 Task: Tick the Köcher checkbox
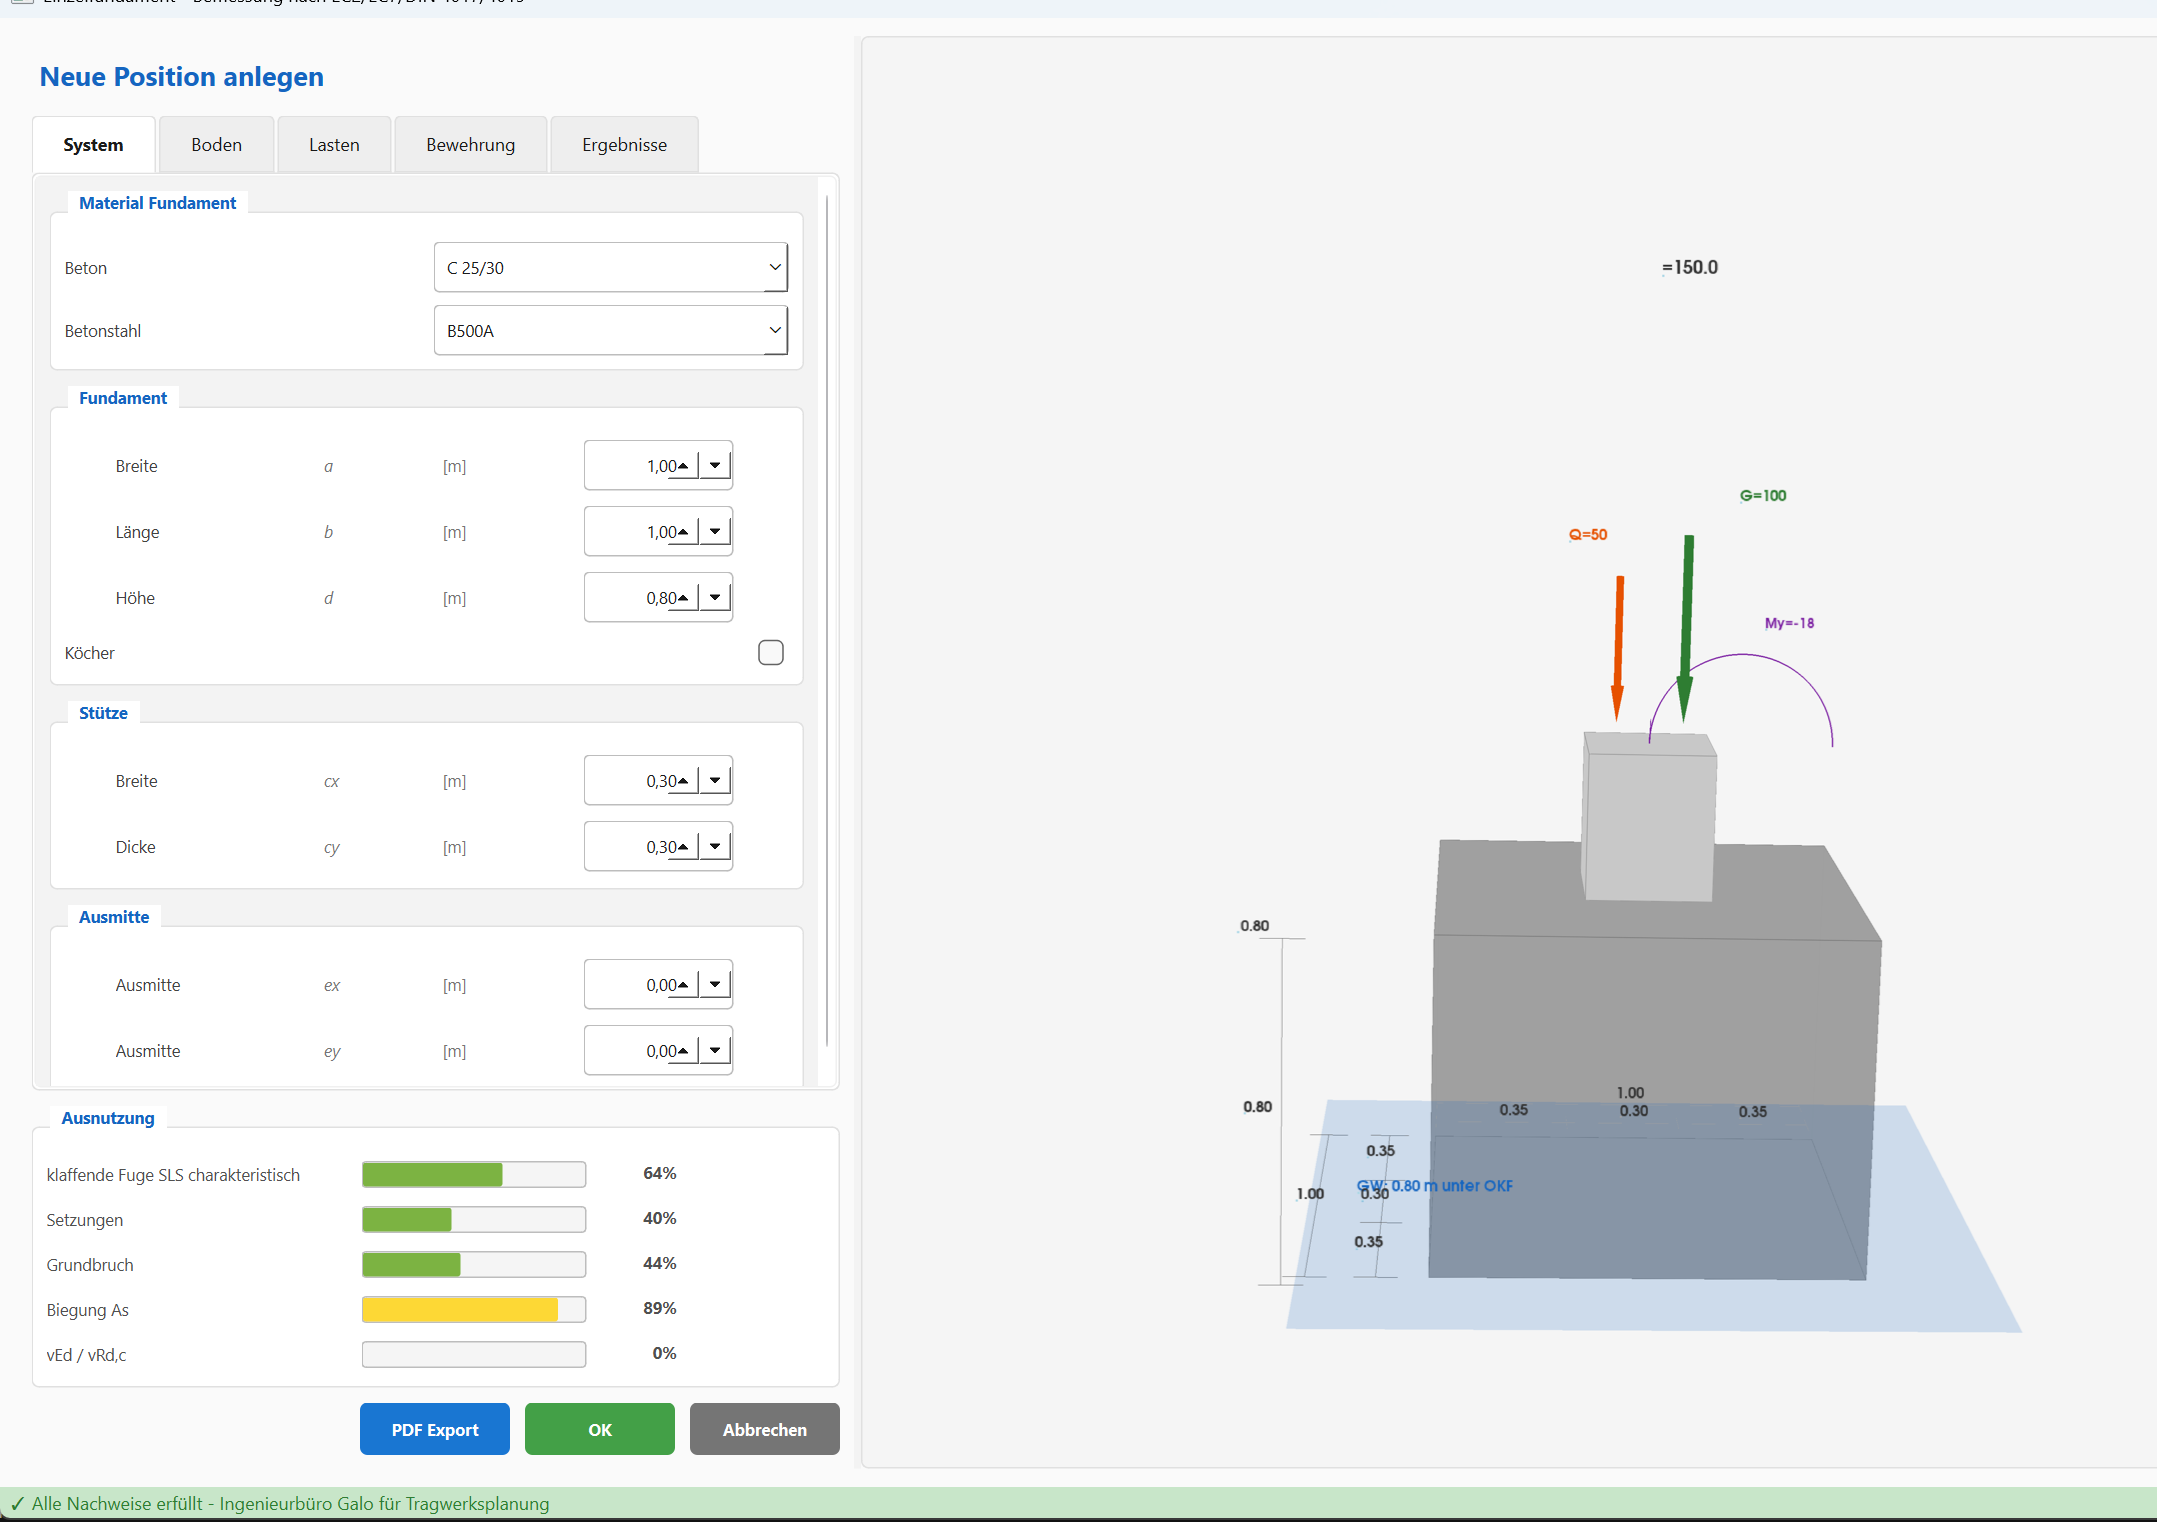tap(771, 653)
